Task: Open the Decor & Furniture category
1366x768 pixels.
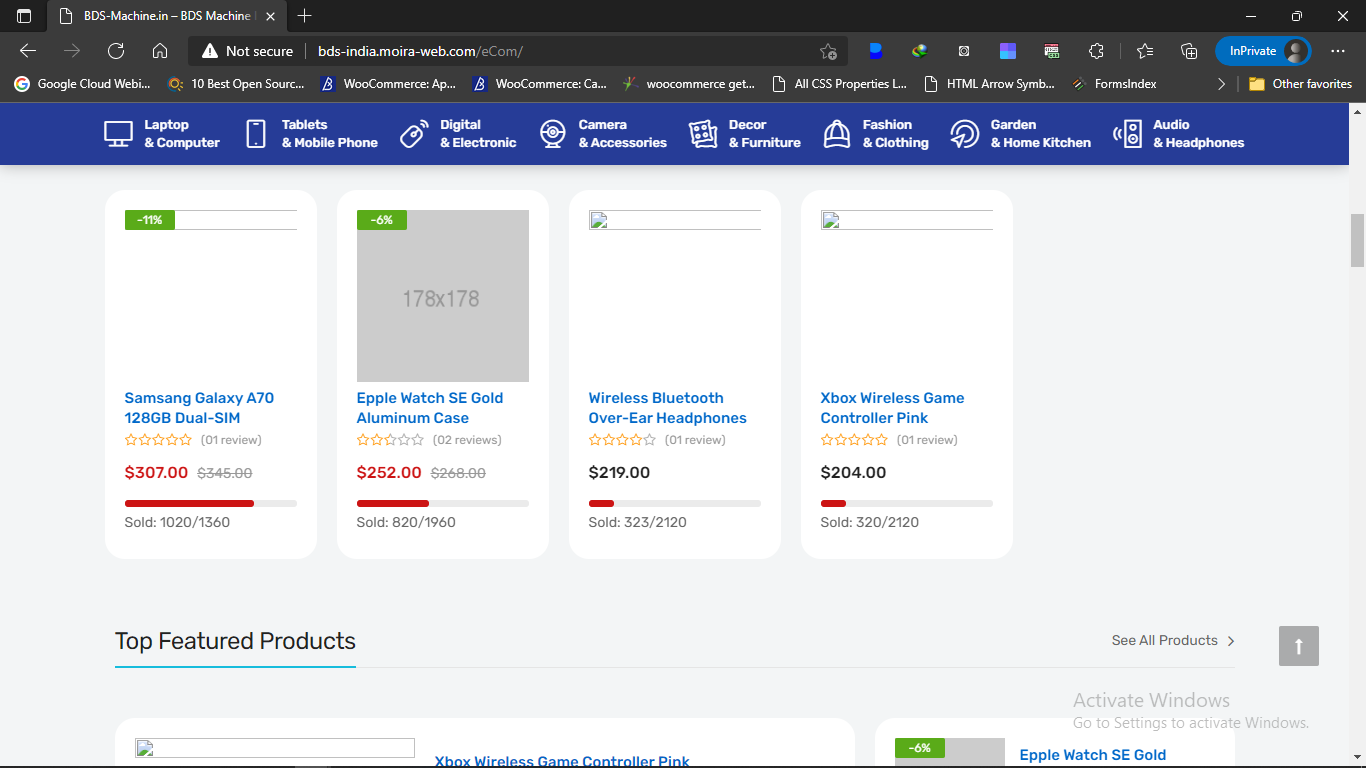Action: pos(745,134)
